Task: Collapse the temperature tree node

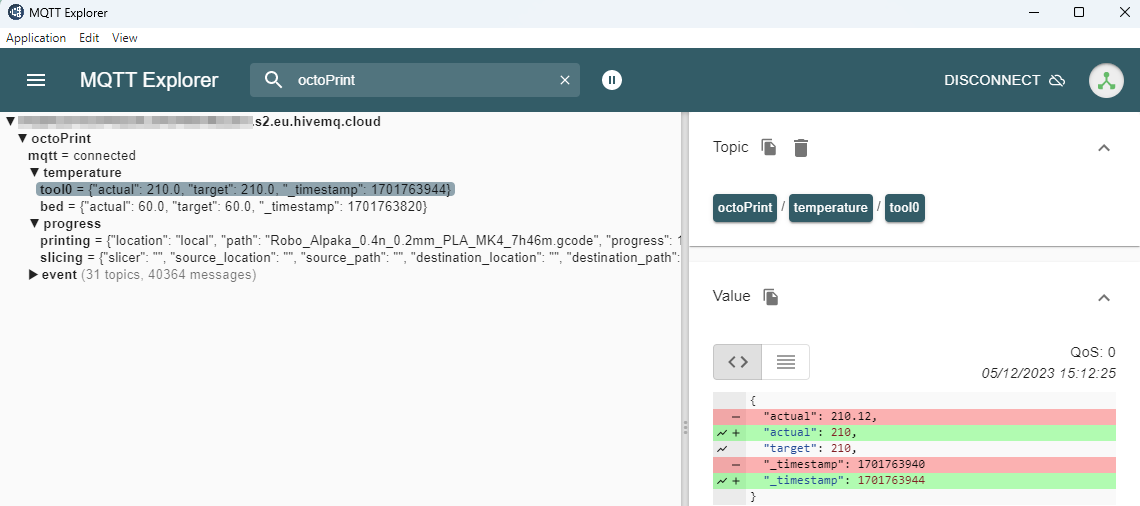Action: click(x=34, y=172)
